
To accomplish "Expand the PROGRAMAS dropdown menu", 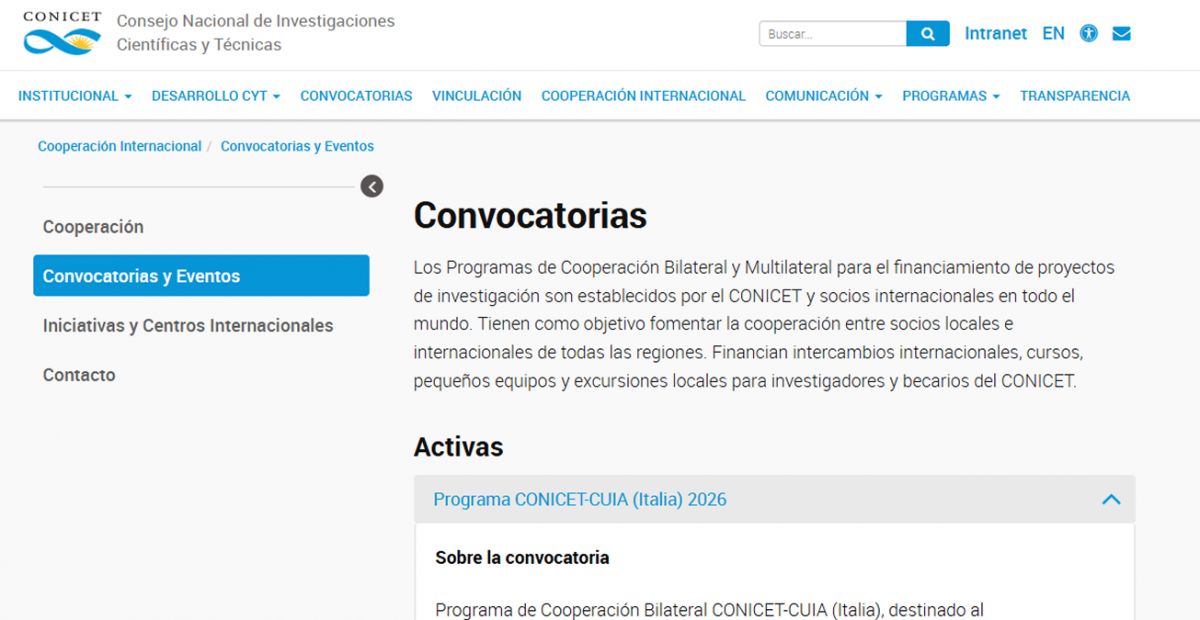I will [x=951, y=96].
